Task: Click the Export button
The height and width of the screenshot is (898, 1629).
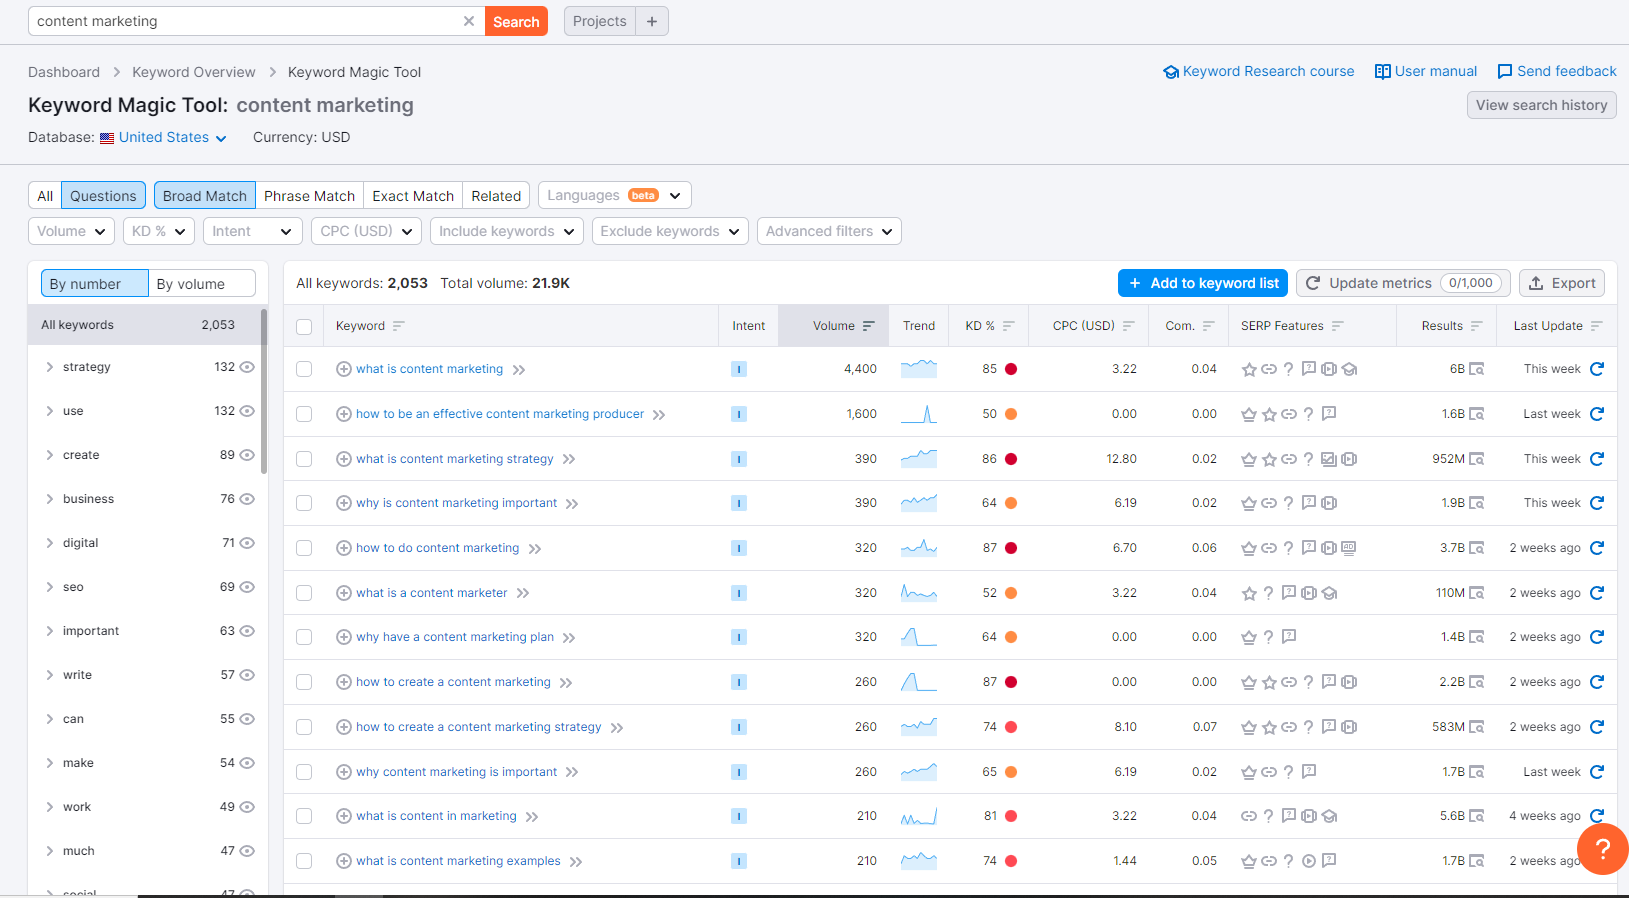Action: (1562, 283)
